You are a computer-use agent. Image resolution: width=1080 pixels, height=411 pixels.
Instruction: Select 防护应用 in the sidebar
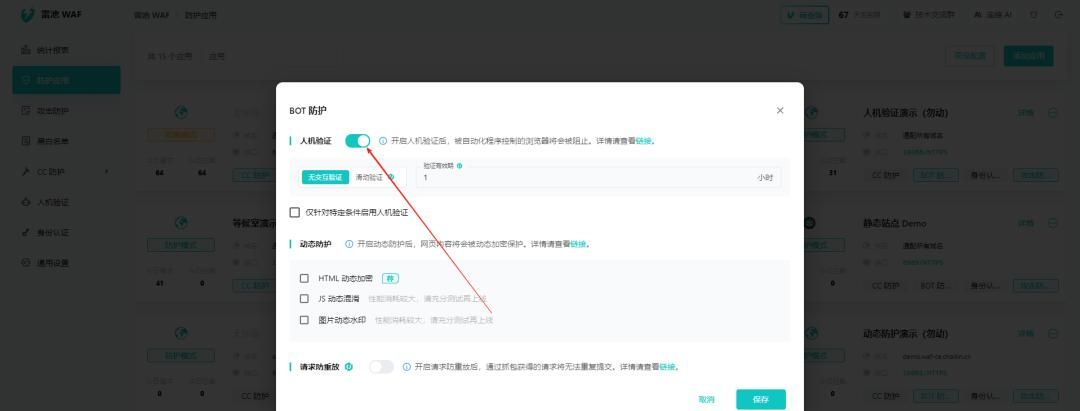(x=66, y=80)
